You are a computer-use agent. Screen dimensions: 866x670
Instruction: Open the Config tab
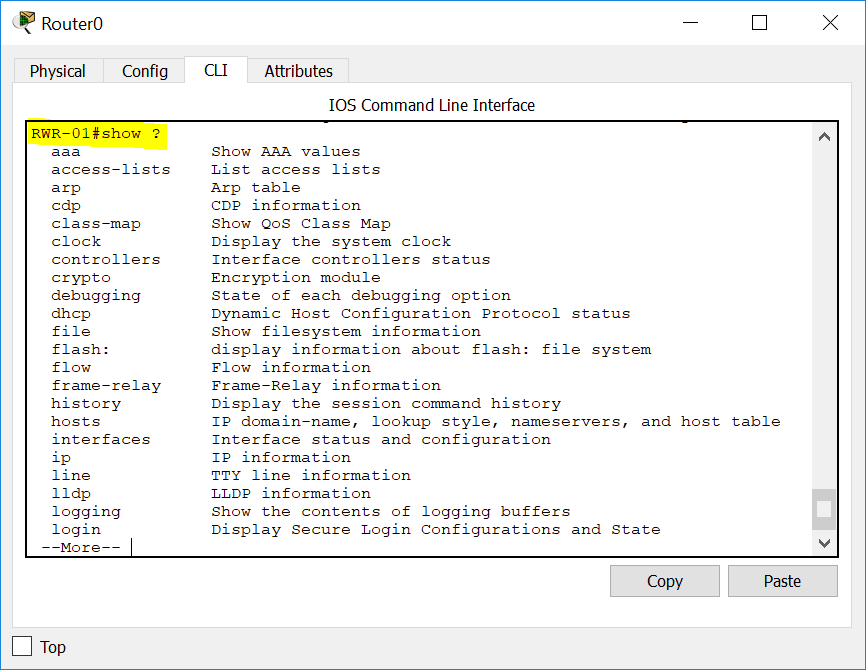[x=144, y=71]
